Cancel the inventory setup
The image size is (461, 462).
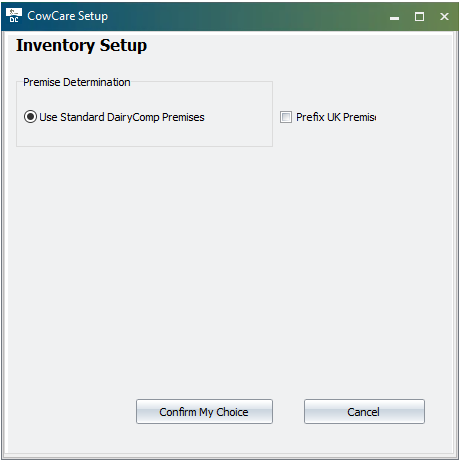[x=364, y=412]
